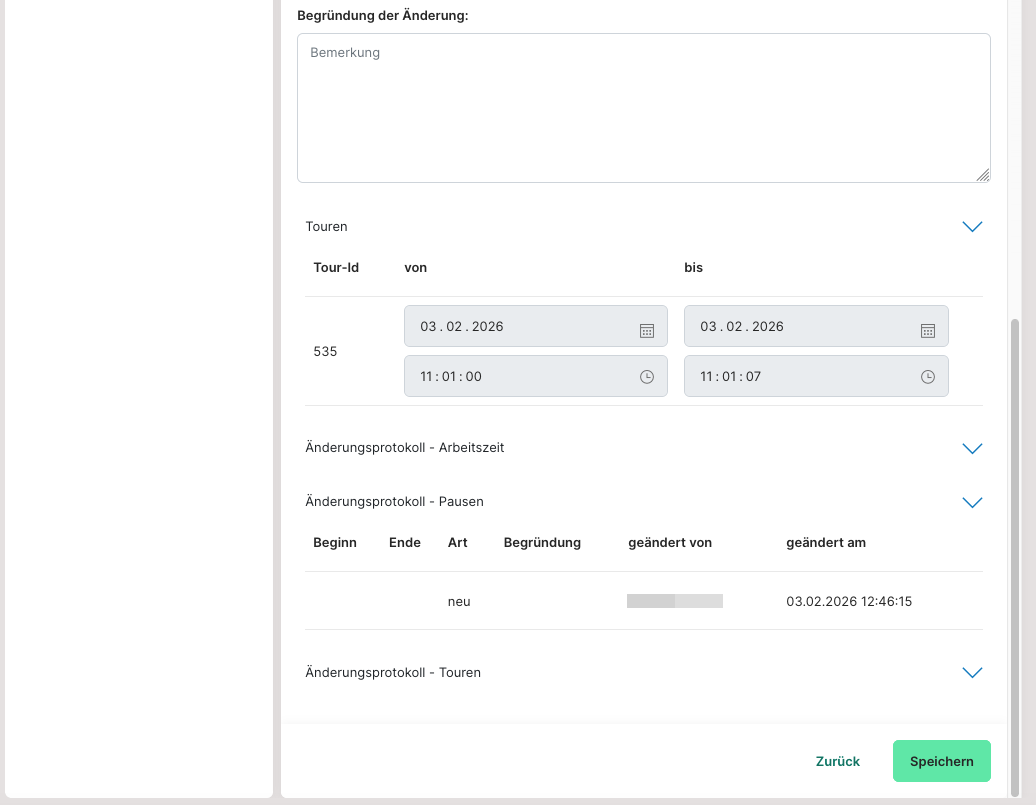The image size is (1036, 805).
Task: Open the clock picker in the bis time field
Action: coord(927,377)
